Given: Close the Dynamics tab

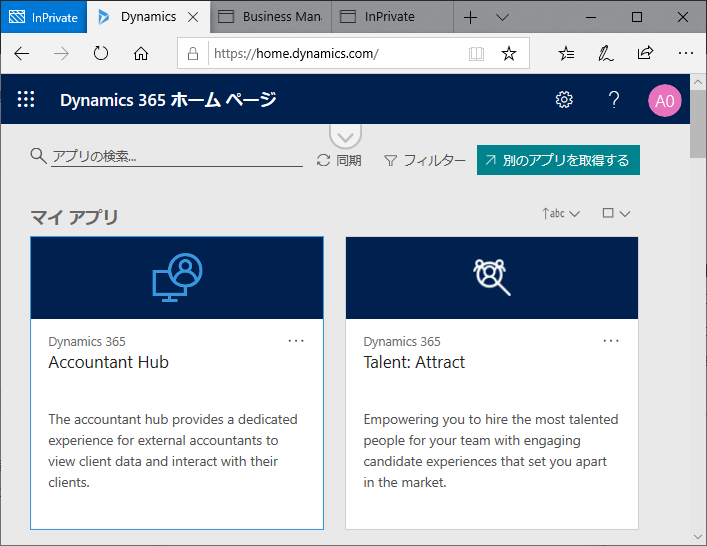Looking at the screenshot, I should click(x=193, y=17).
